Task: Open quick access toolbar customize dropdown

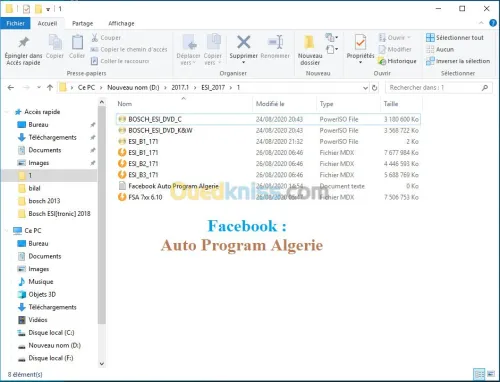Action: (48, 9)
